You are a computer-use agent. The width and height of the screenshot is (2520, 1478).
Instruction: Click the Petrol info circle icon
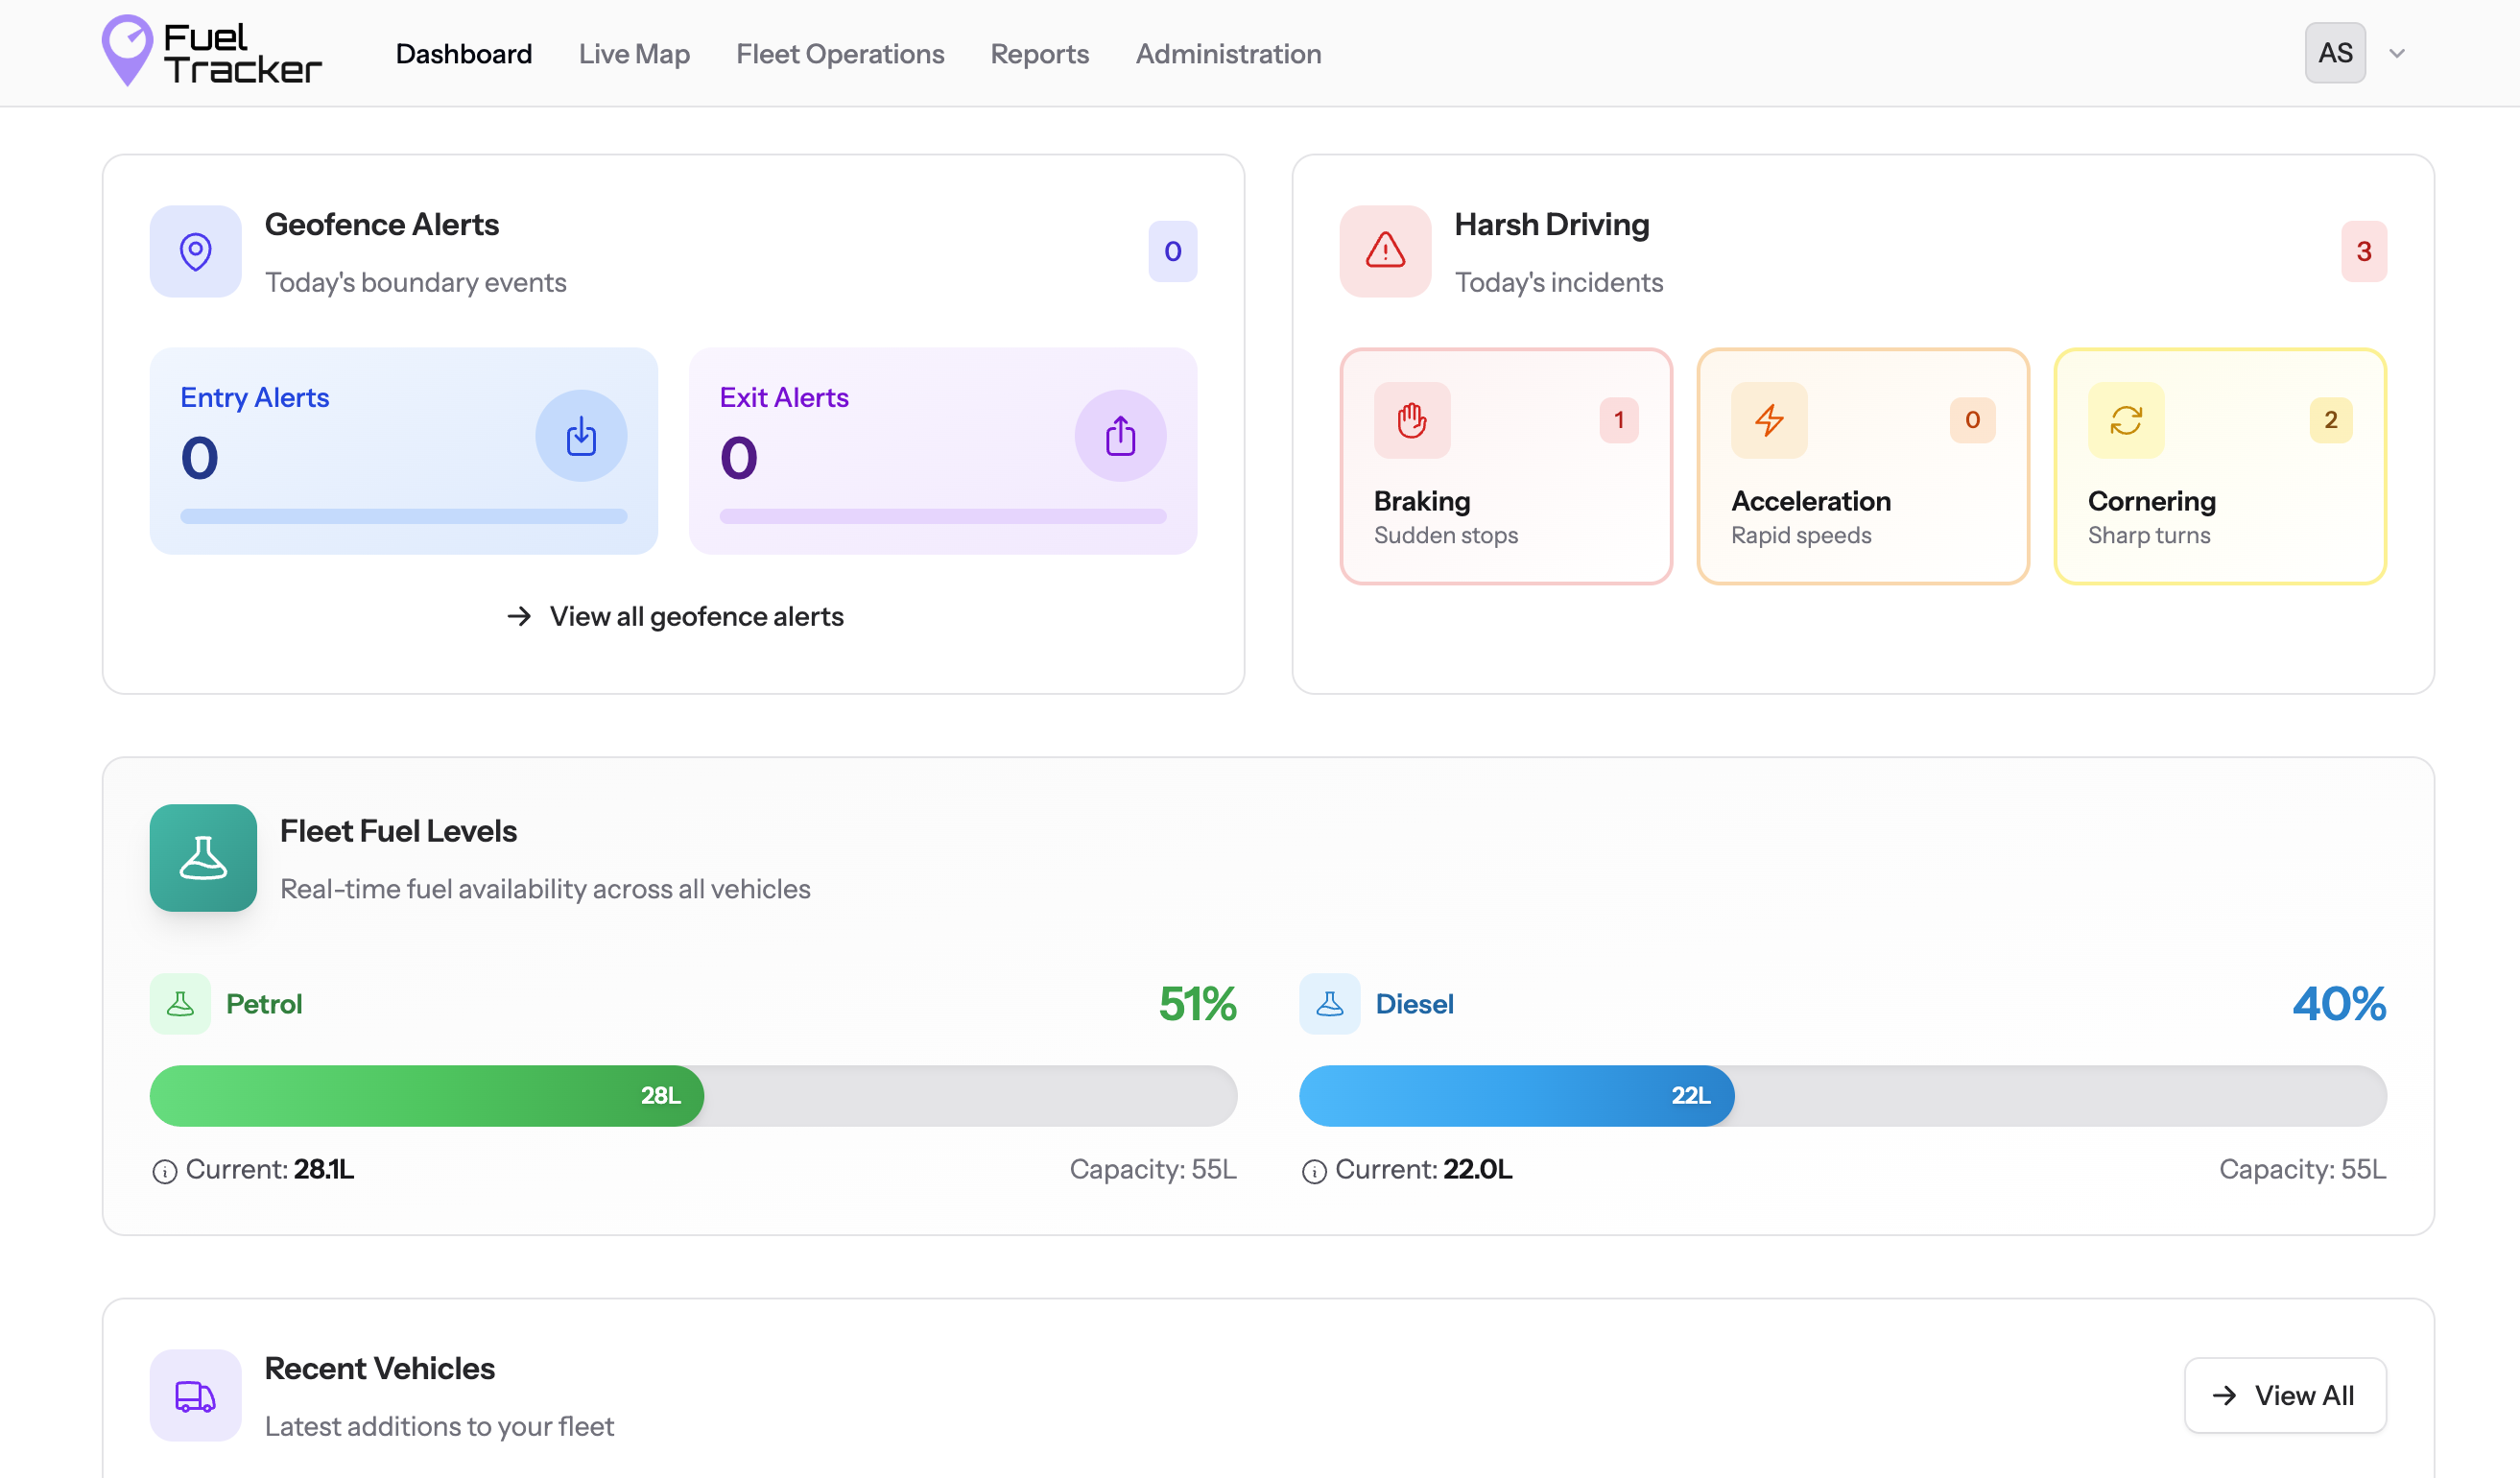tap(164, 1171)
